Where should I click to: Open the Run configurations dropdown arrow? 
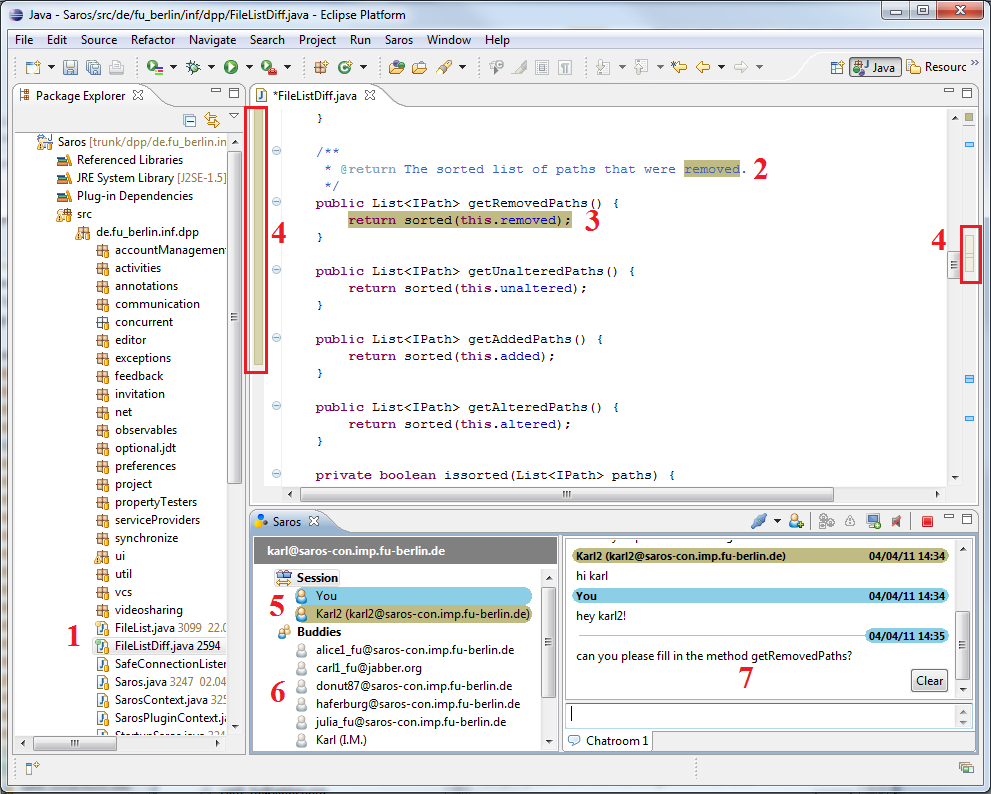[249, 67]
